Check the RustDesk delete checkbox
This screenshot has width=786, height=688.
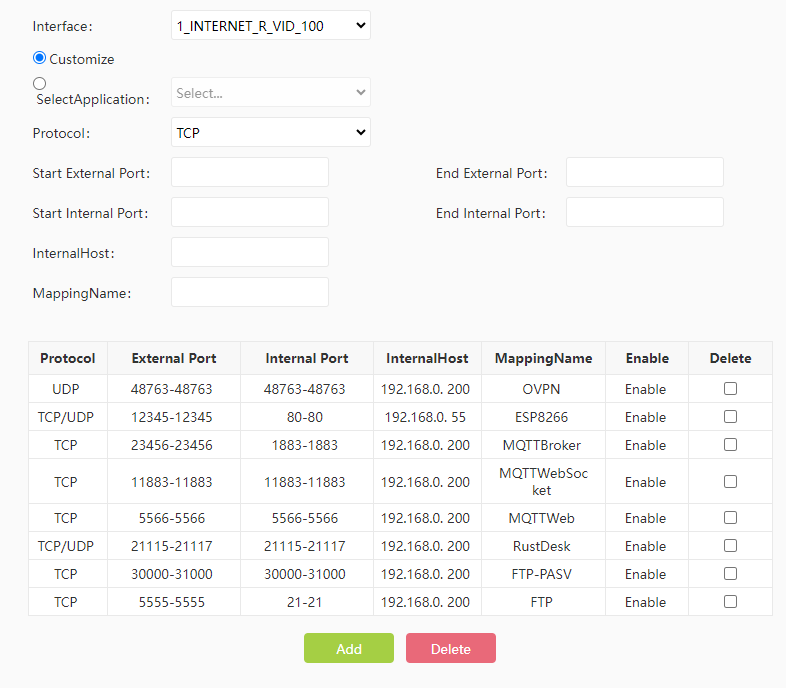[x=730, y=546]
